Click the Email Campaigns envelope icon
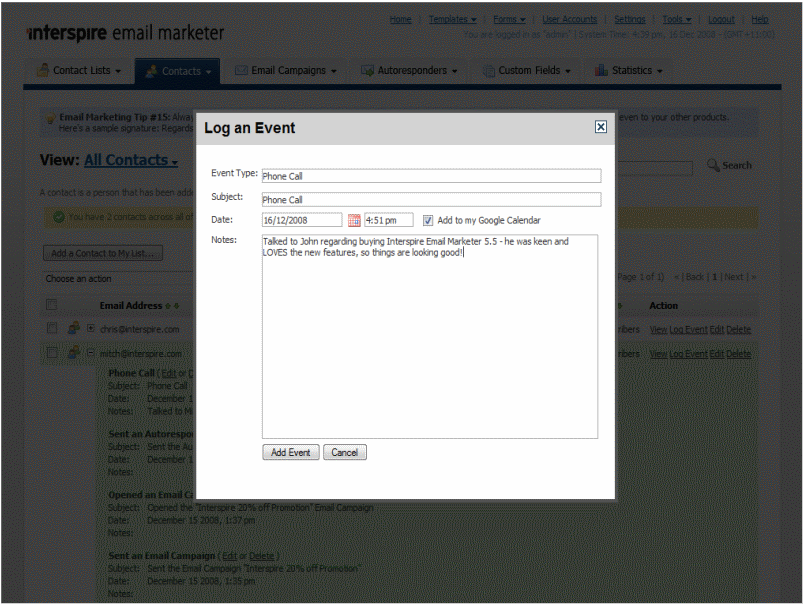 pyautogui.click(x=242, y=70)
